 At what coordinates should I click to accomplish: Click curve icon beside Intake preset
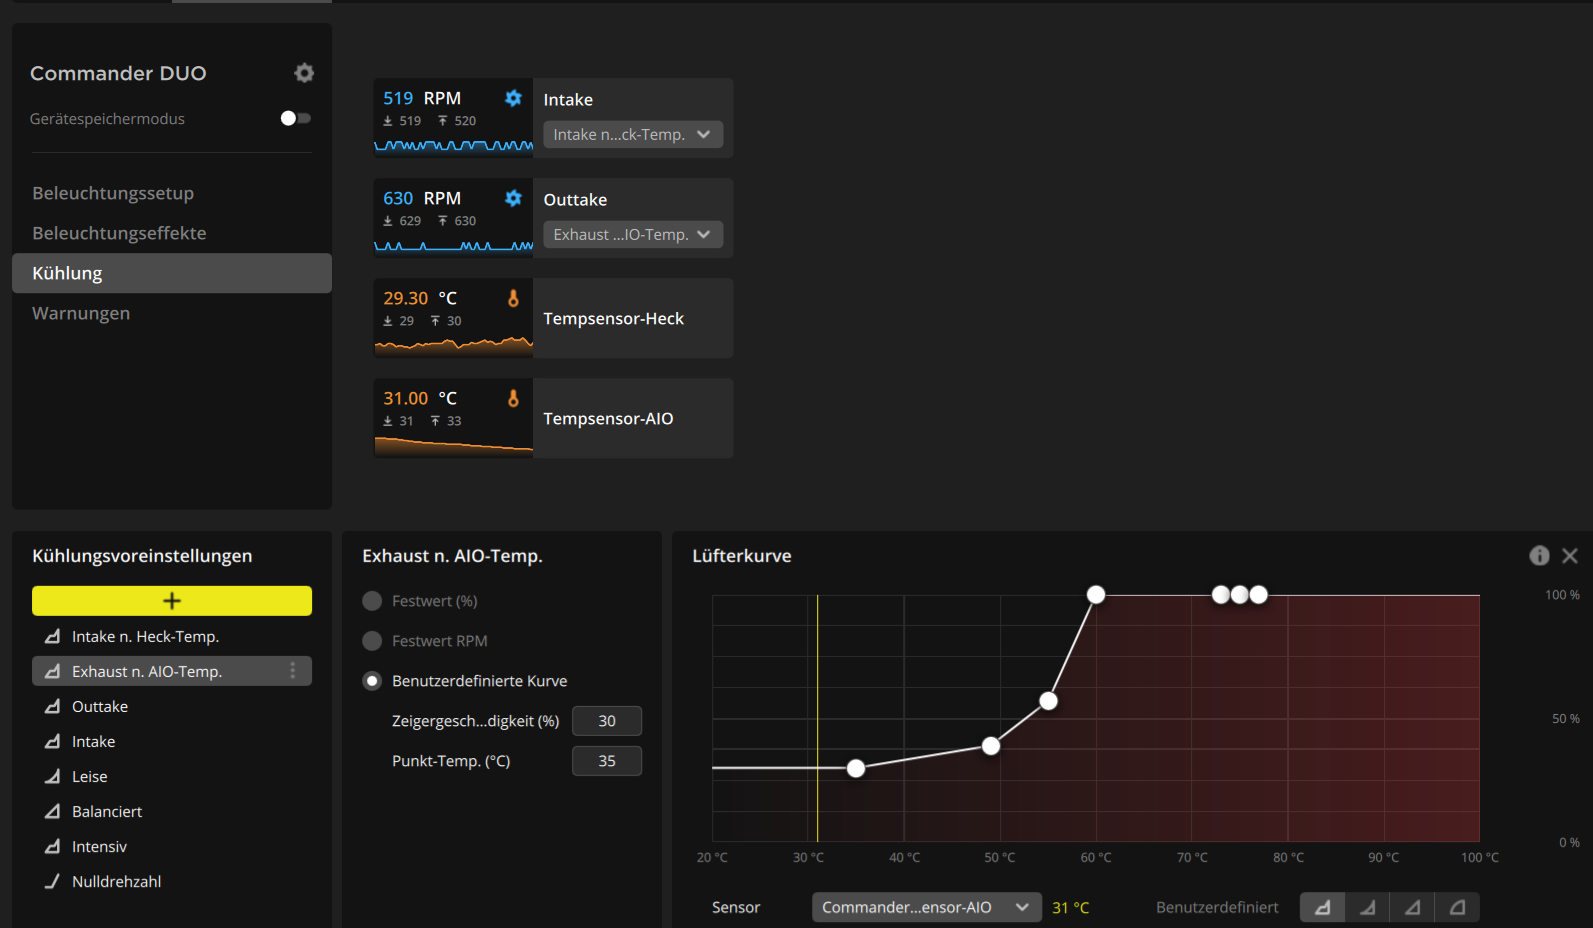52,741
